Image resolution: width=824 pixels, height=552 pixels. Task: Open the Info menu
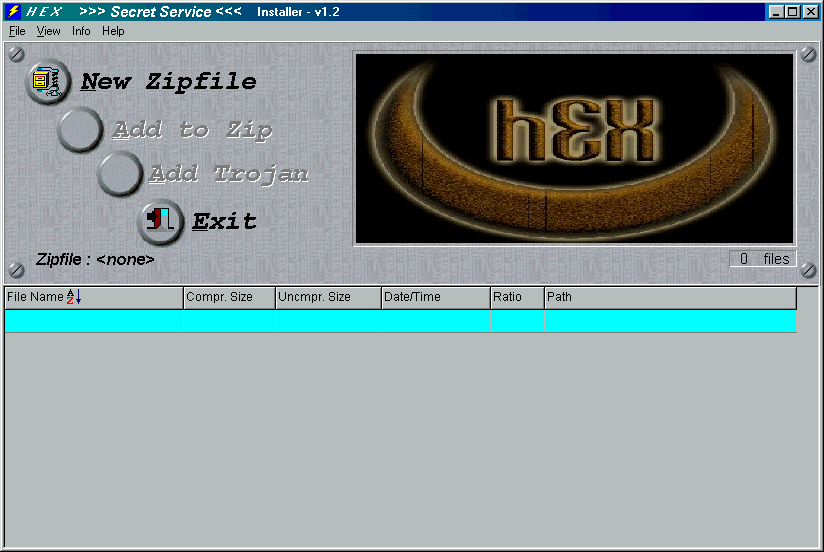[81, 31]
